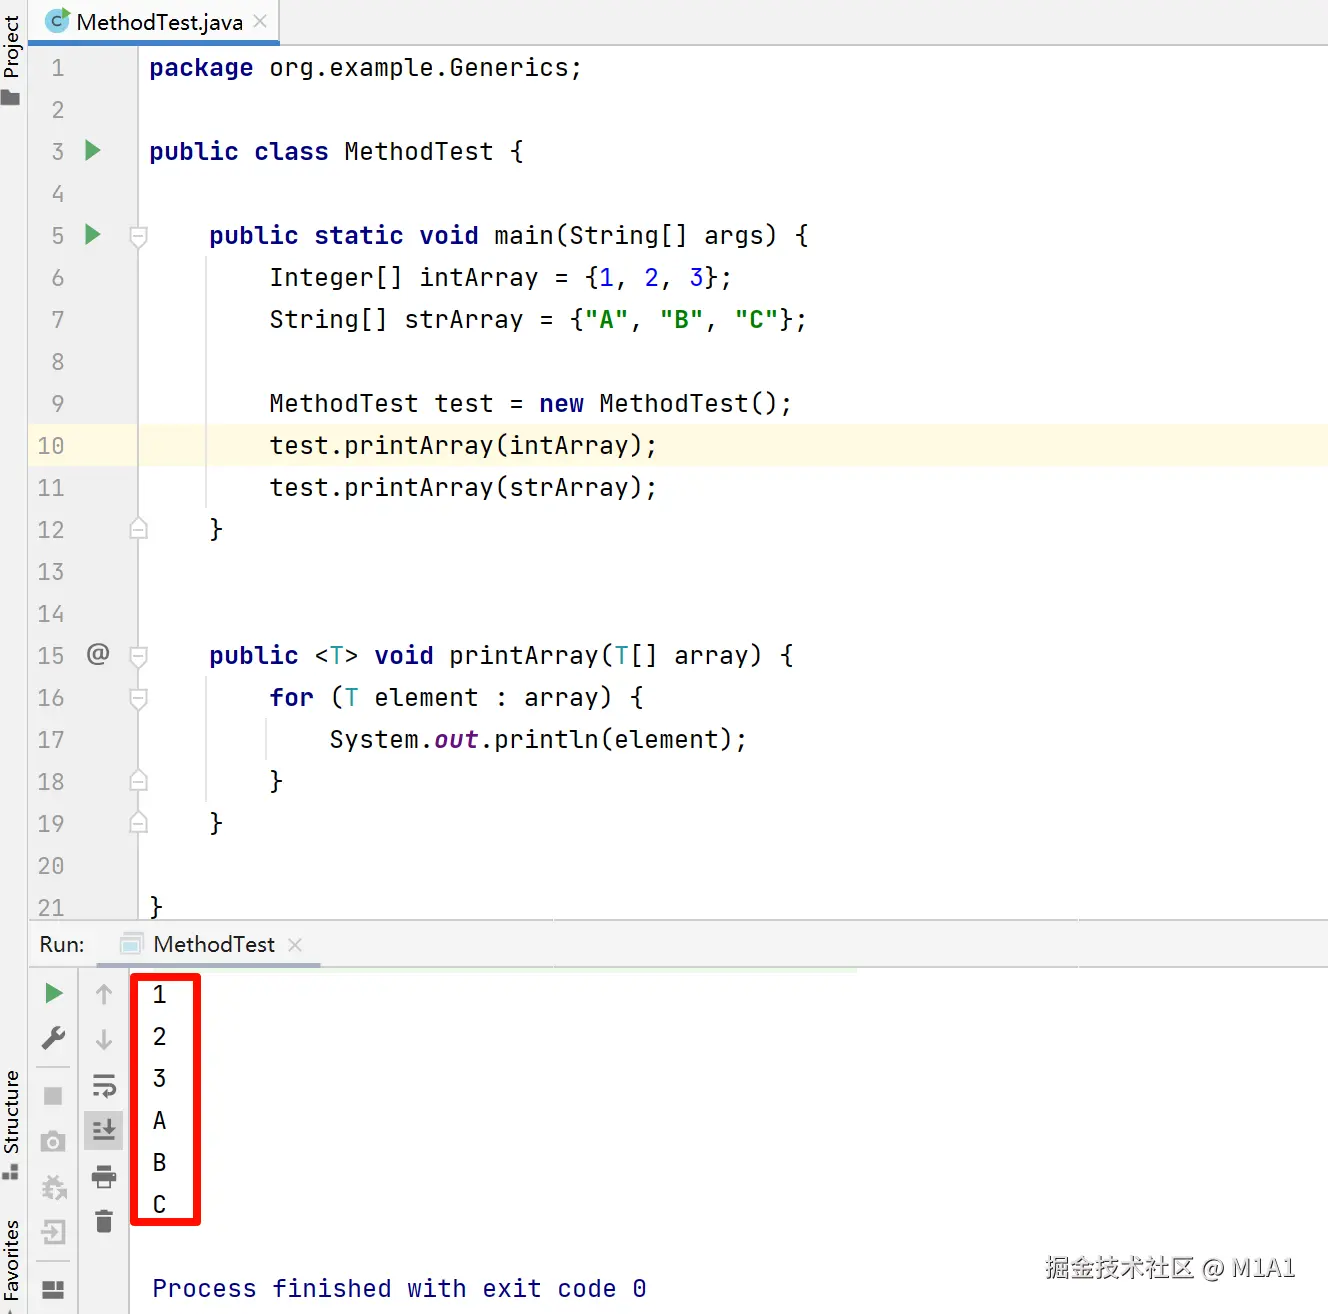Viewport: 1328px width, 1314px height.
Task: Rerun MethodTest in Run panel
Action: (x=54, y=993)
